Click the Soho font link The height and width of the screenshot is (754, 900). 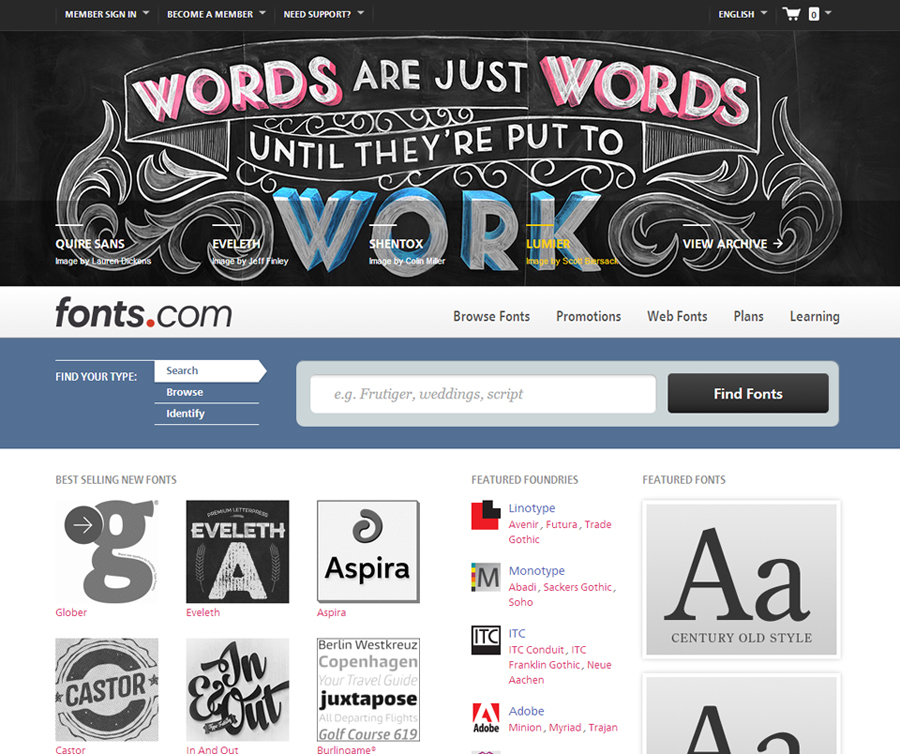pyautogui.click(x=521, y=602)
